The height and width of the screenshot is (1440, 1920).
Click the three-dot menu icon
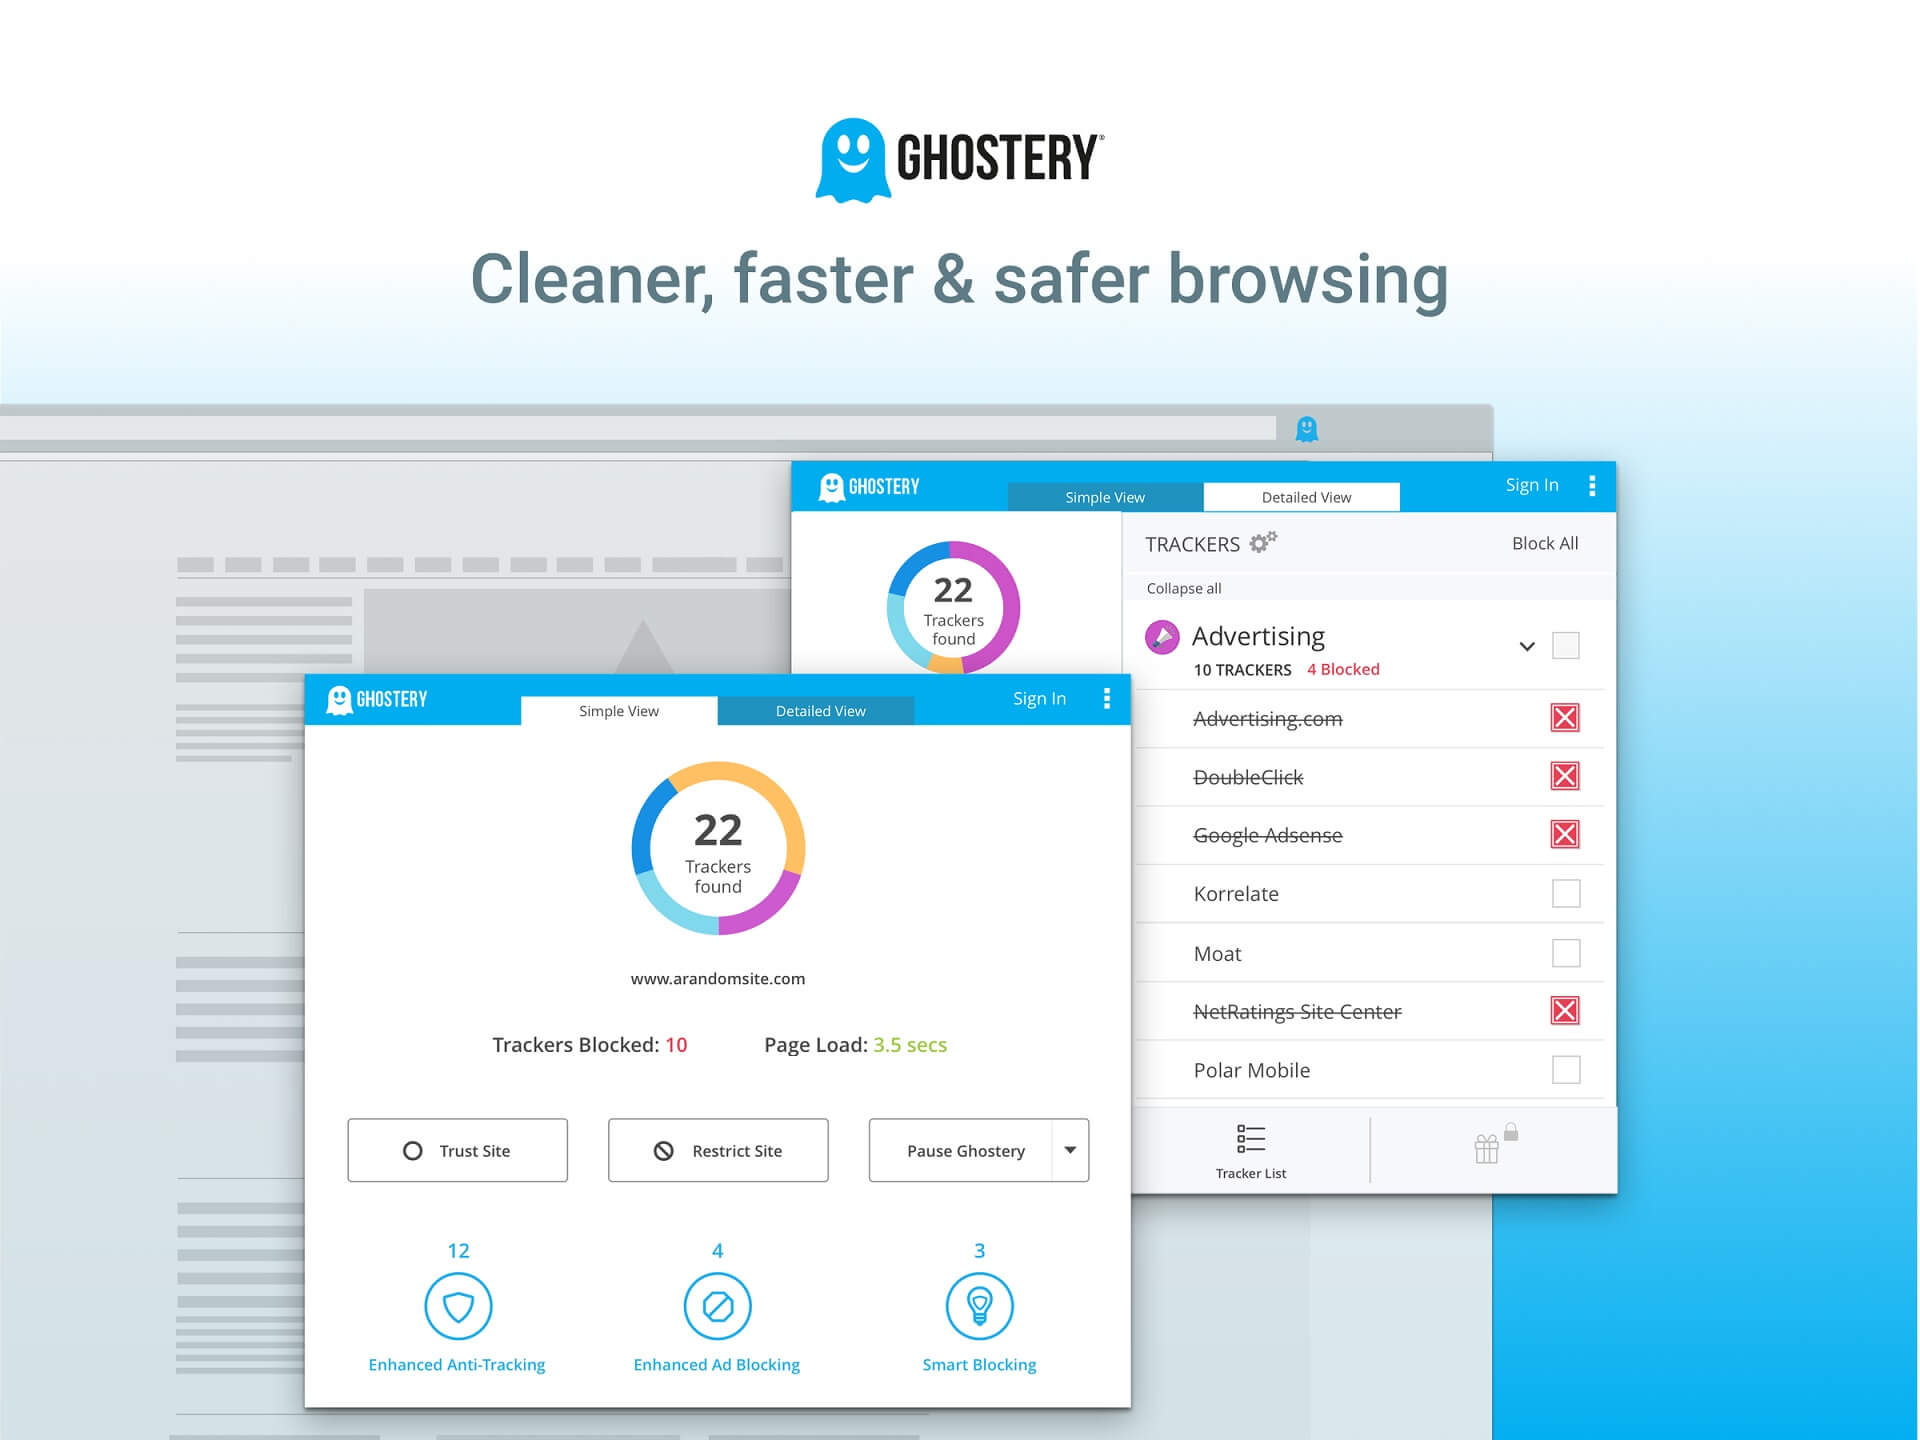click(x=1110, y=699)
